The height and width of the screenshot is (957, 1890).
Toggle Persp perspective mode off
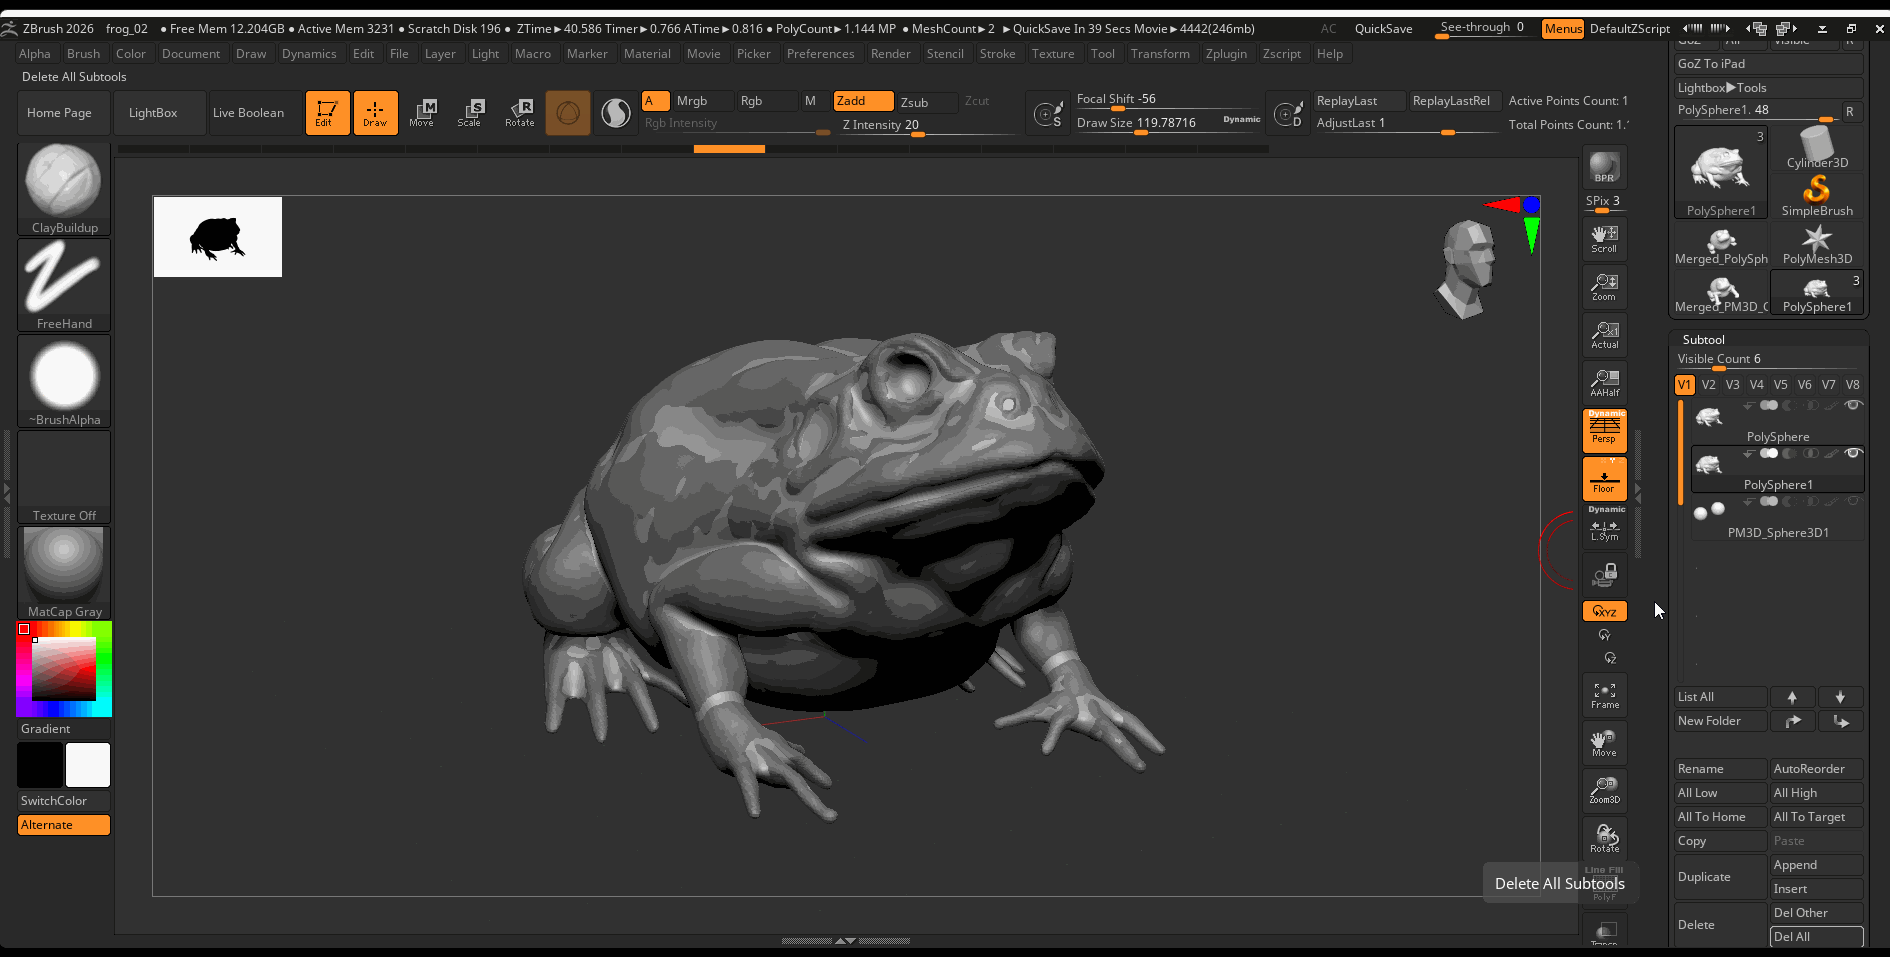pyautogui.click(x=1604, y=431)
